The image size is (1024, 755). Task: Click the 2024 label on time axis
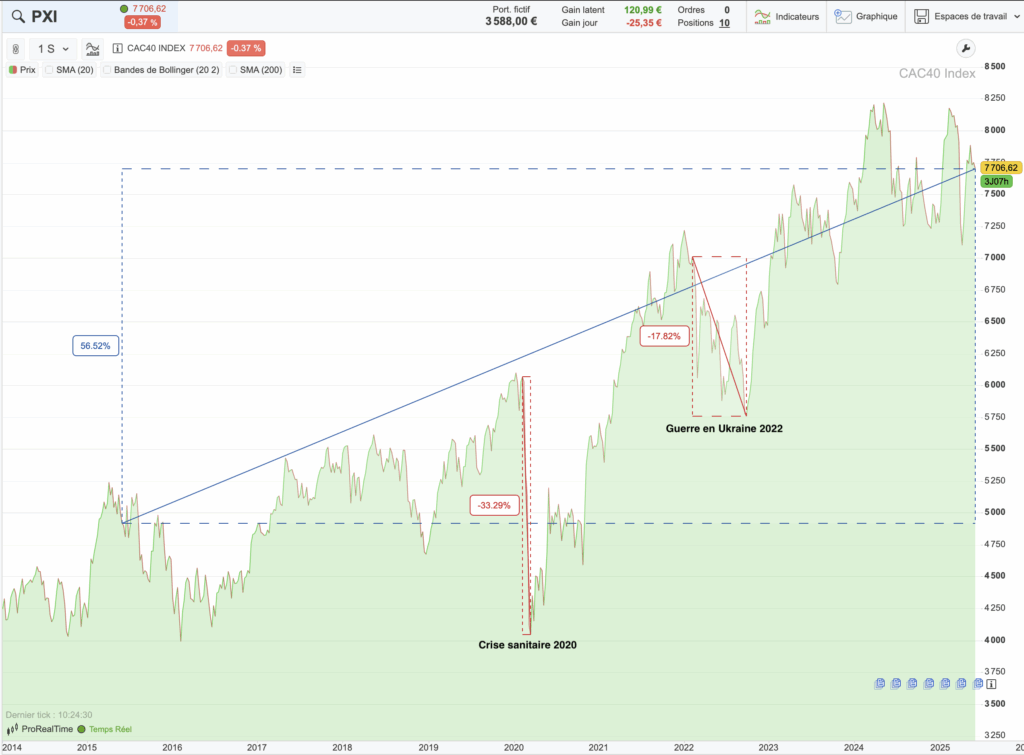[854, 747]
